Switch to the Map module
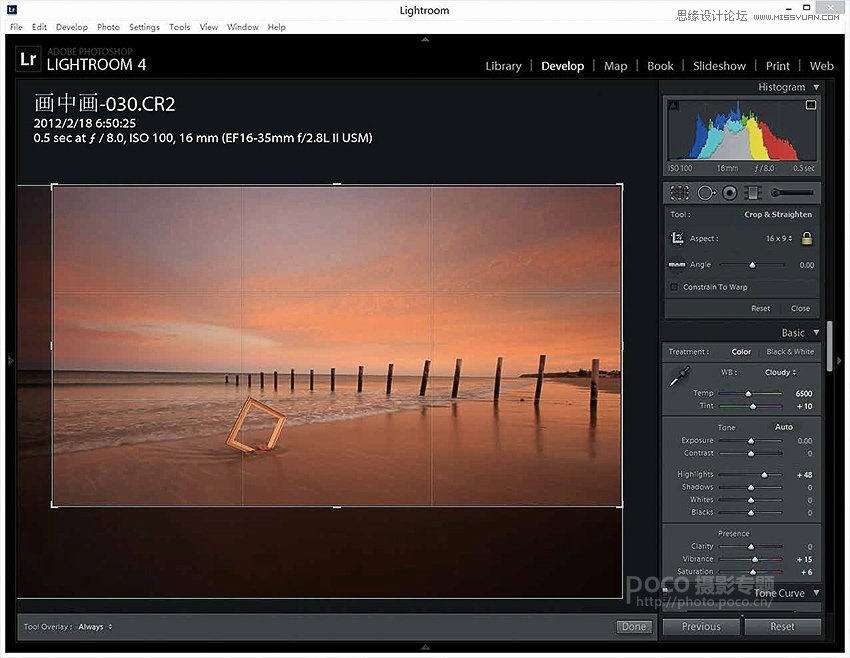 coord(615,66)
